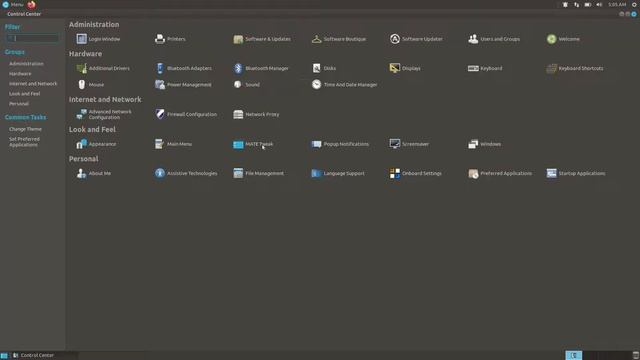Open the Disks utility
The height and width of the screenshot is (360, 640).
324,68
